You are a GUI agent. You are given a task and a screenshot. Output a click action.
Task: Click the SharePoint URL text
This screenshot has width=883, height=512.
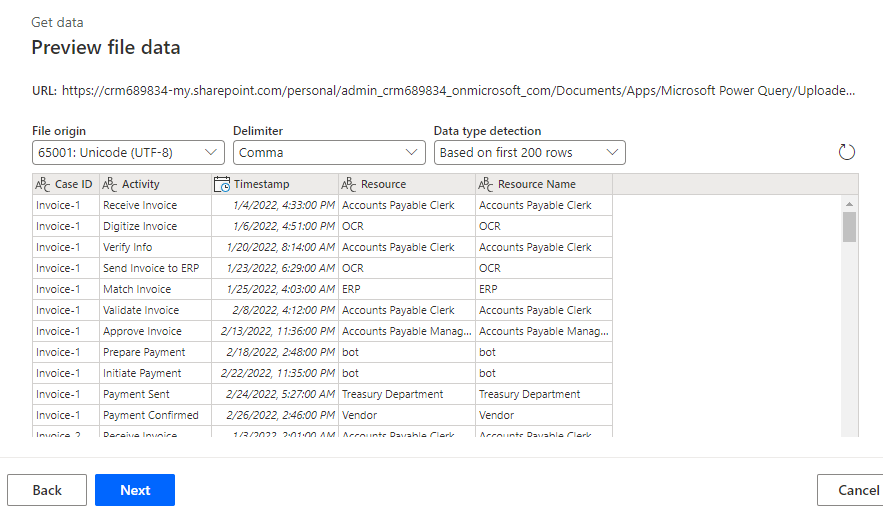pyautogui.click(x=458, y=91)
